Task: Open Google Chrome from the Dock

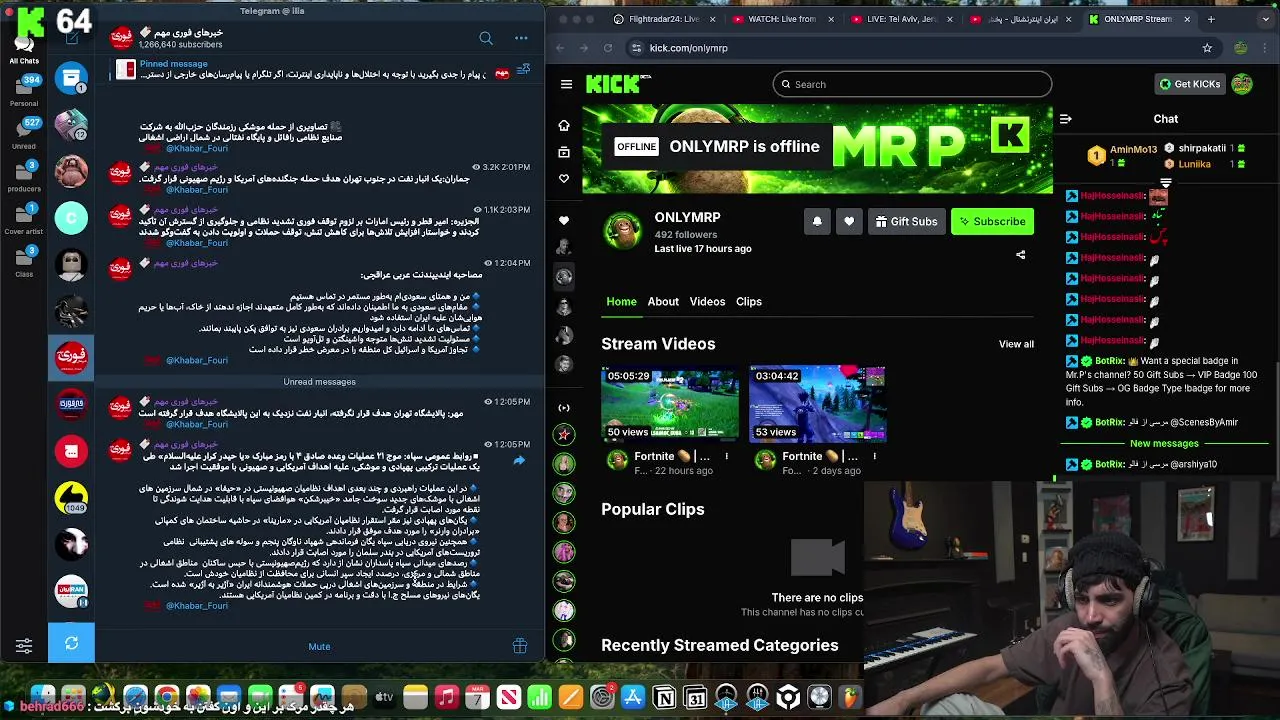Action: (x=167, y=697)
